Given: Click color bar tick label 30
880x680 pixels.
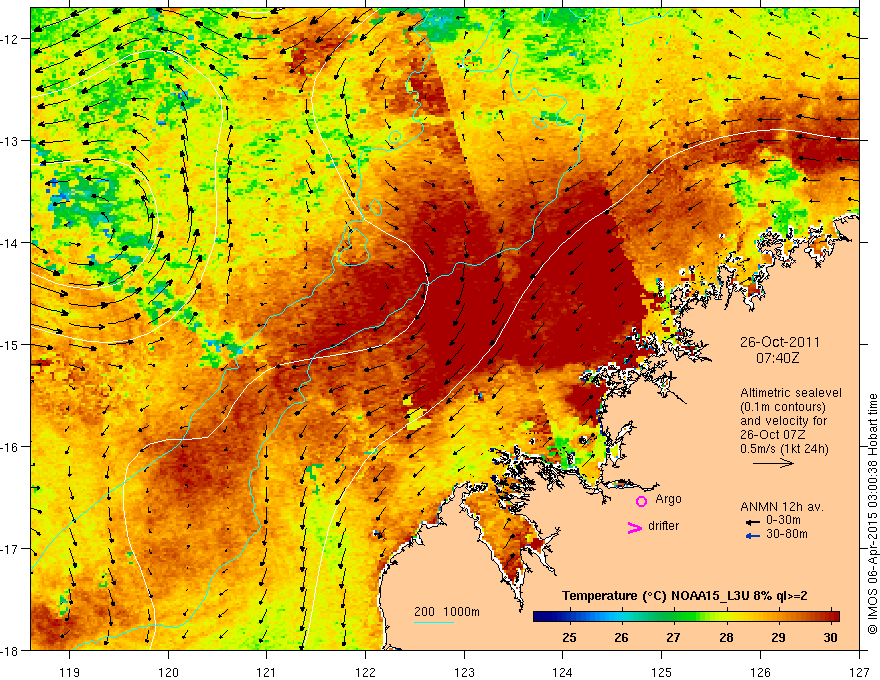Looking at the screenshot, I should click(831, 637).
